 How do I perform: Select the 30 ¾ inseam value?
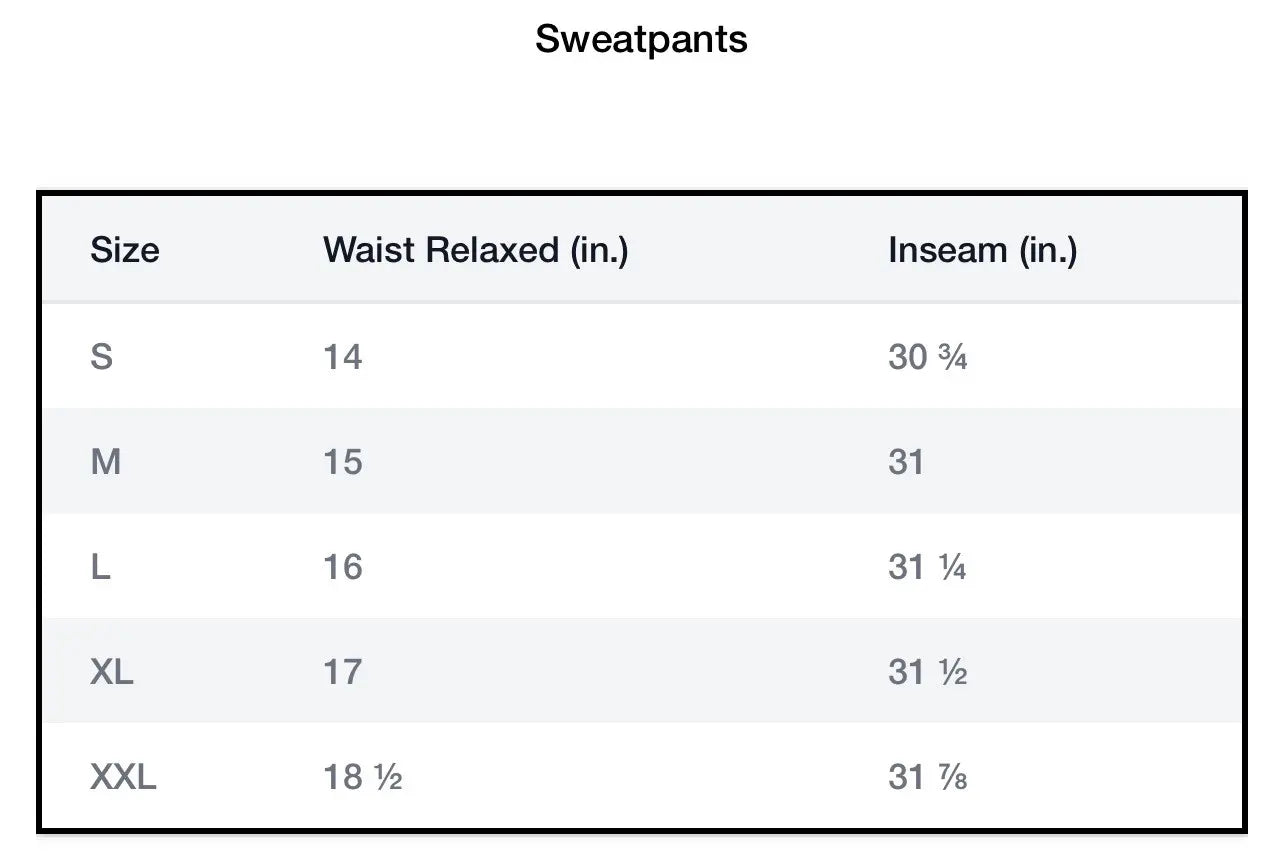927,357
